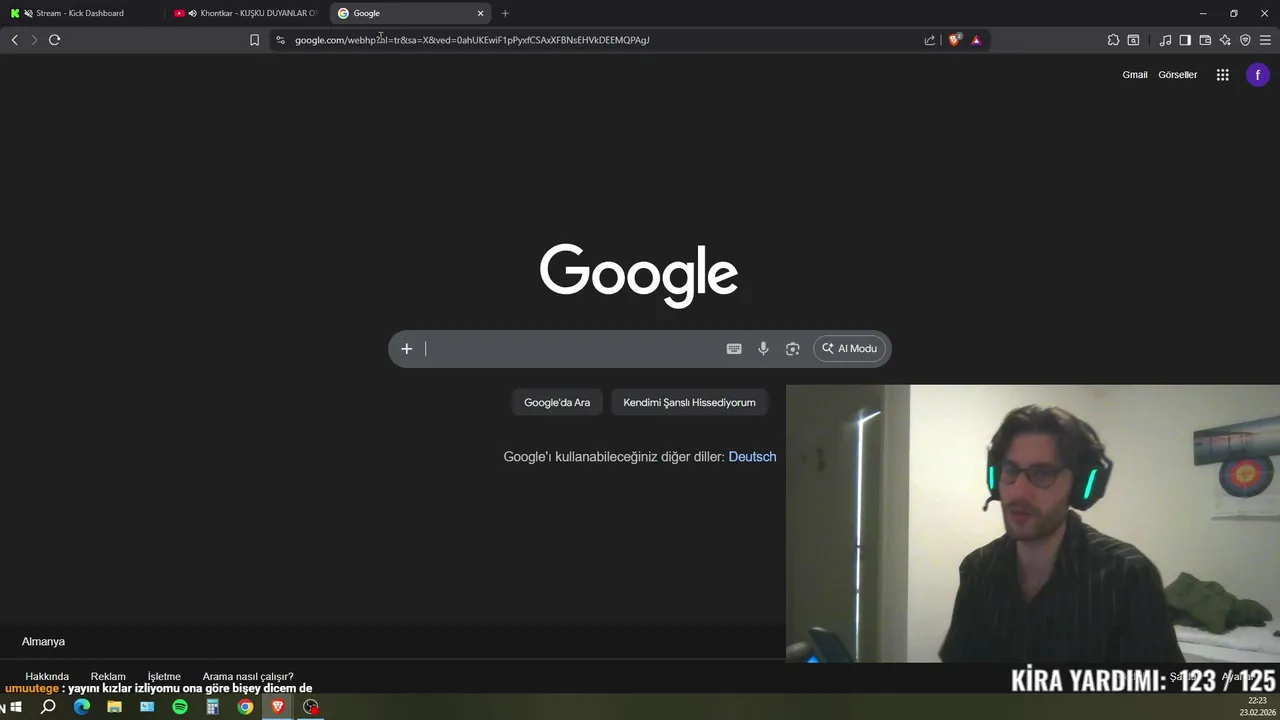Mute the audio on the Khontkar tab
The image size is (1280, 720).
192,13
